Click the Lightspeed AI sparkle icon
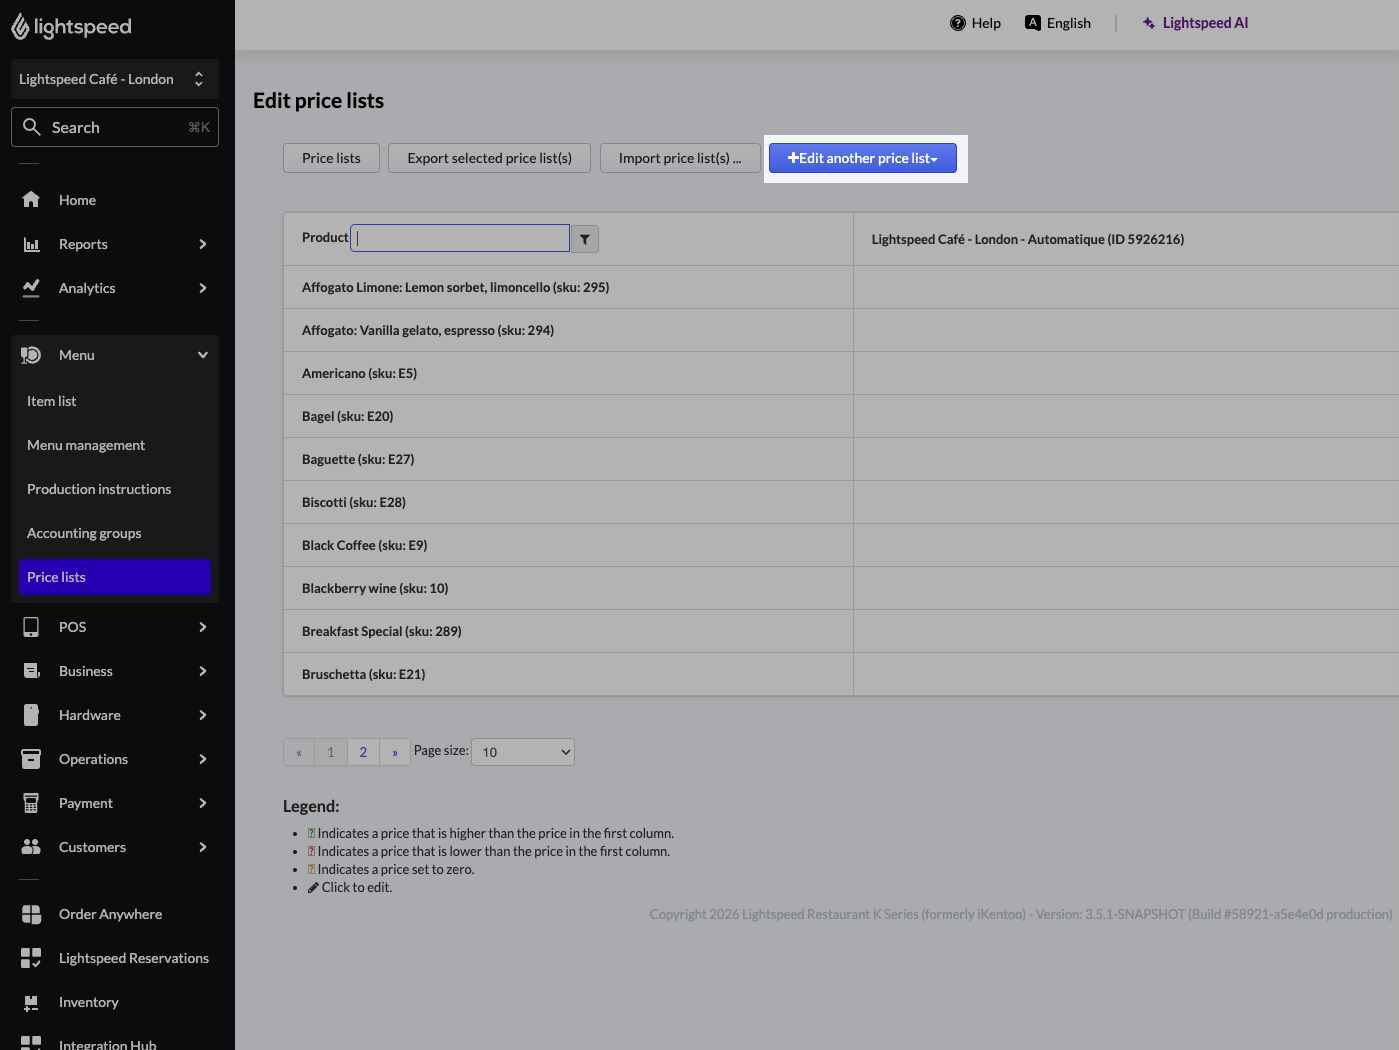Image resolution: width=1399 pixels, height=1050 pixels. pyautogui.click(x=1149, y=23)
